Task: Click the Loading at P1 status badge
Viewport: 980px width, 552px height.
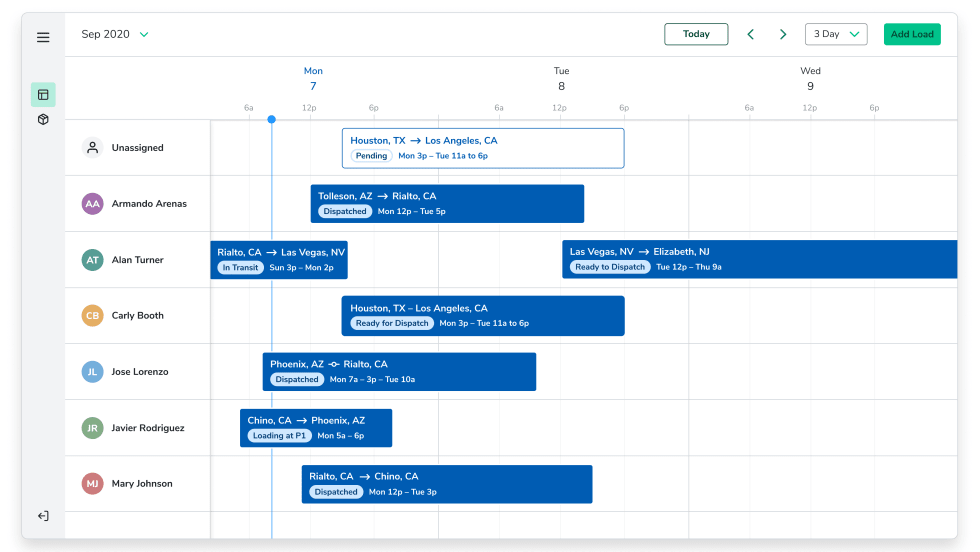Action: 279,436
